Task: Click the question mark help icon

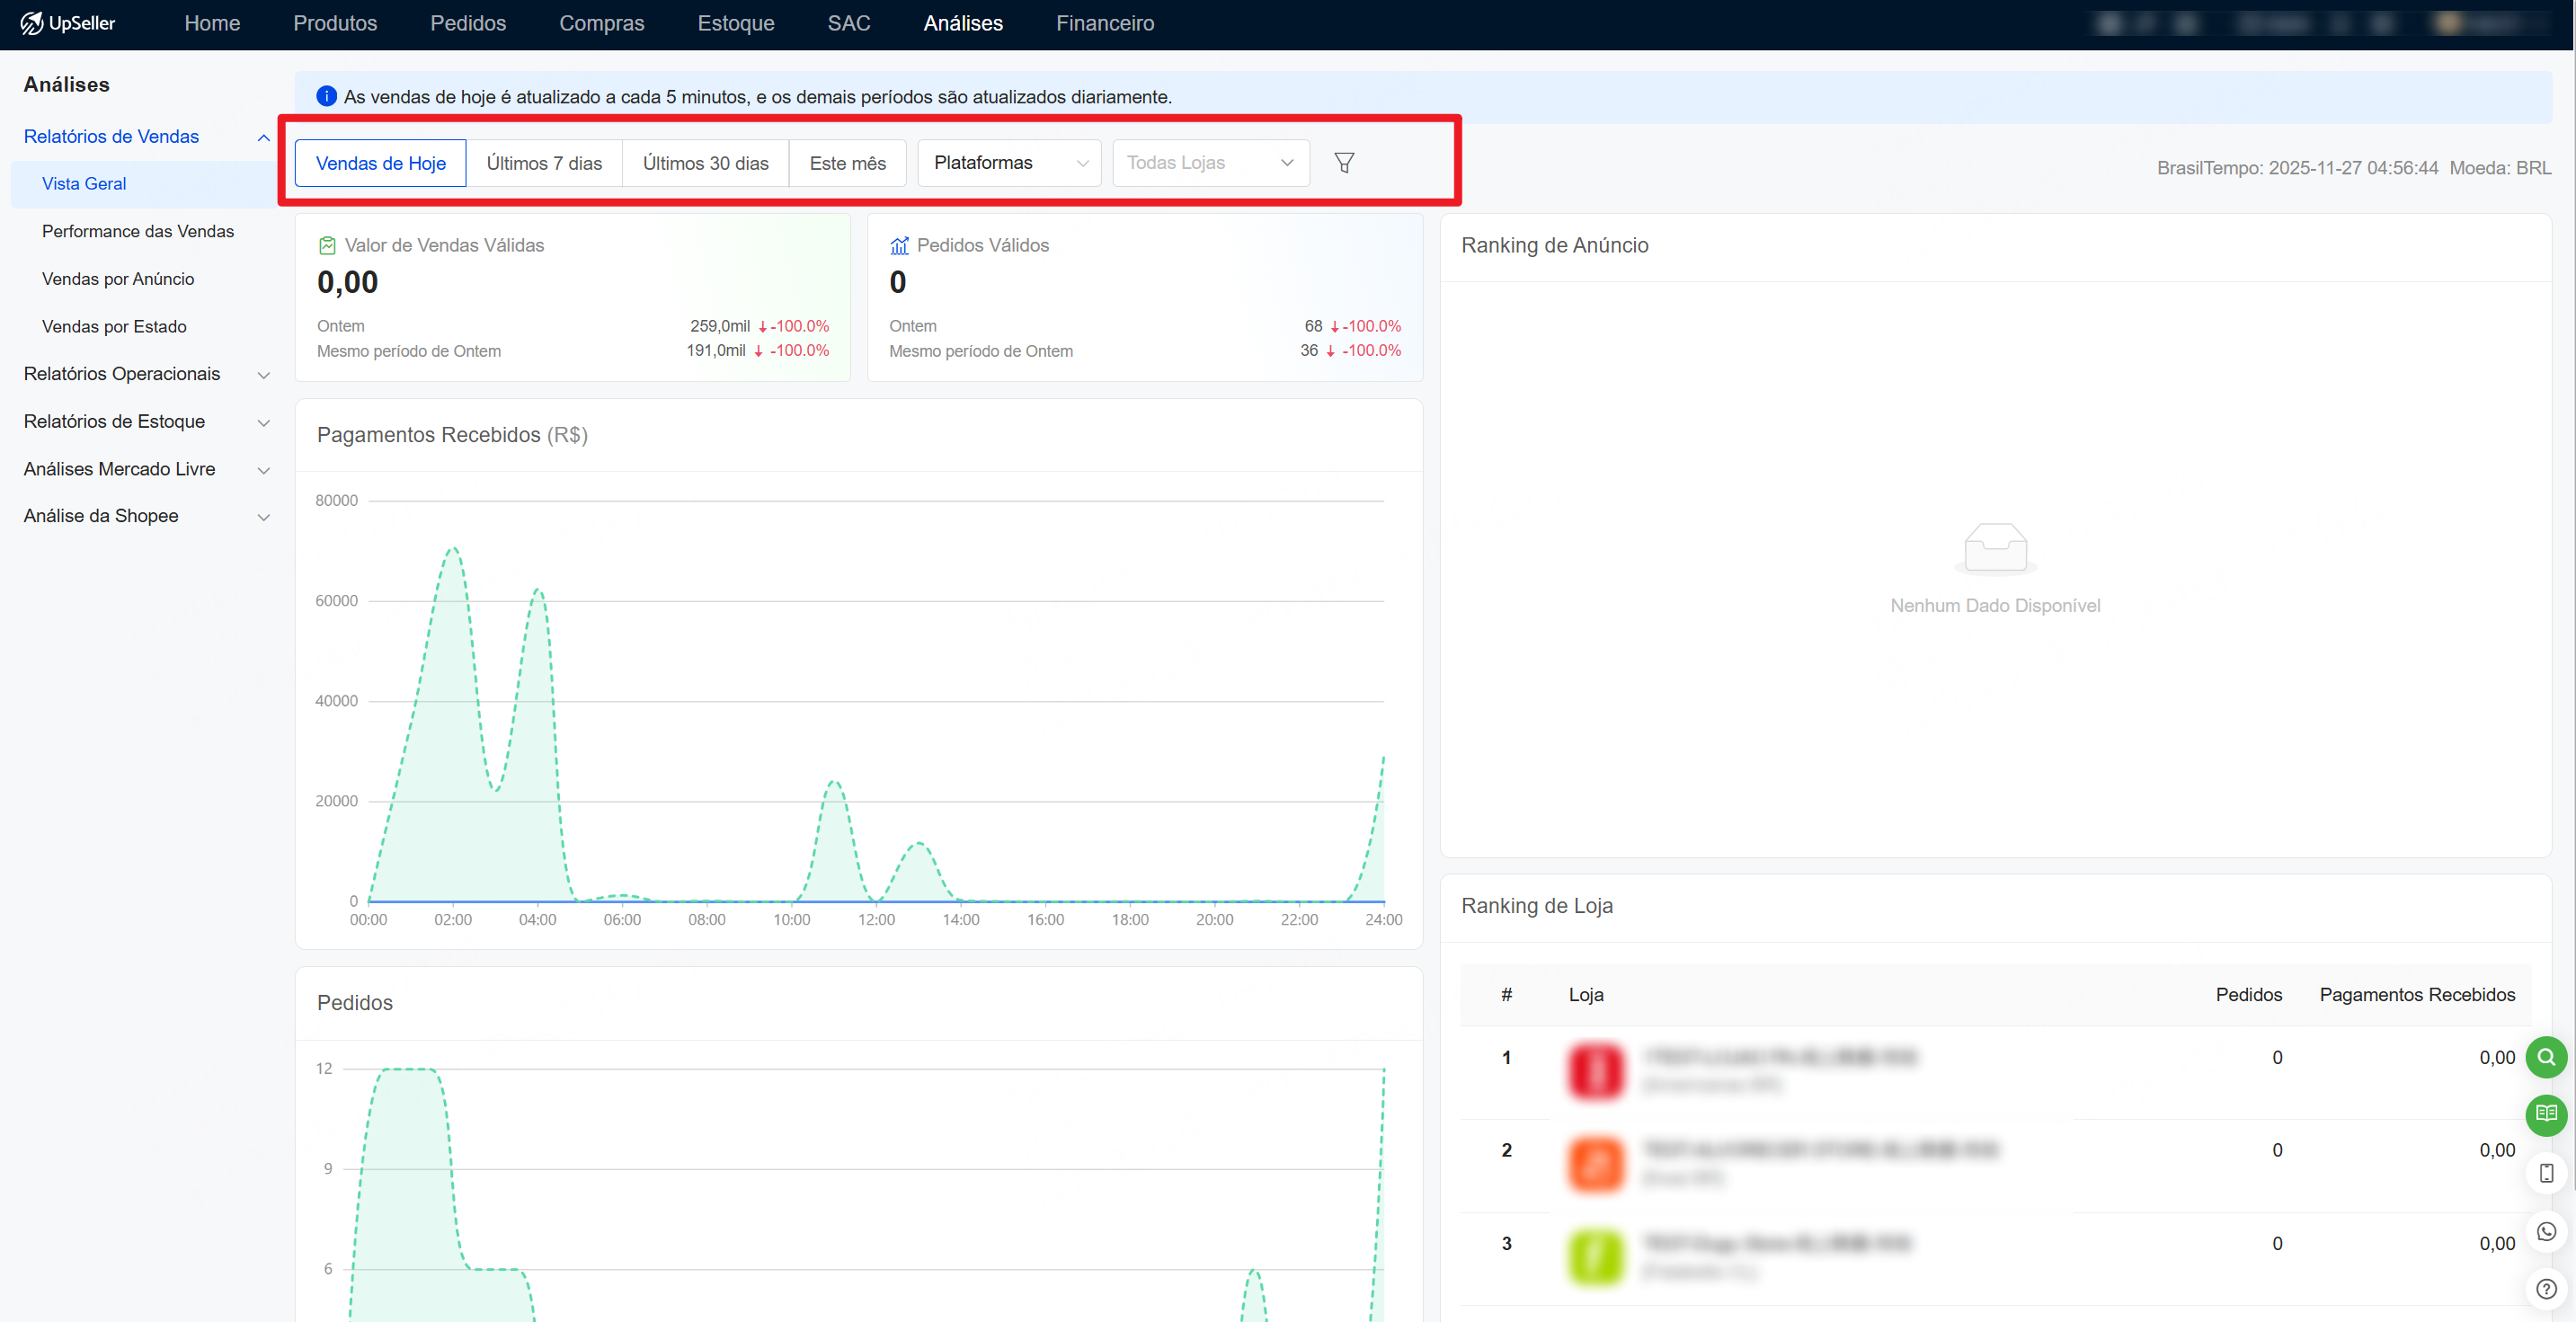Action: (2545, 1289)
